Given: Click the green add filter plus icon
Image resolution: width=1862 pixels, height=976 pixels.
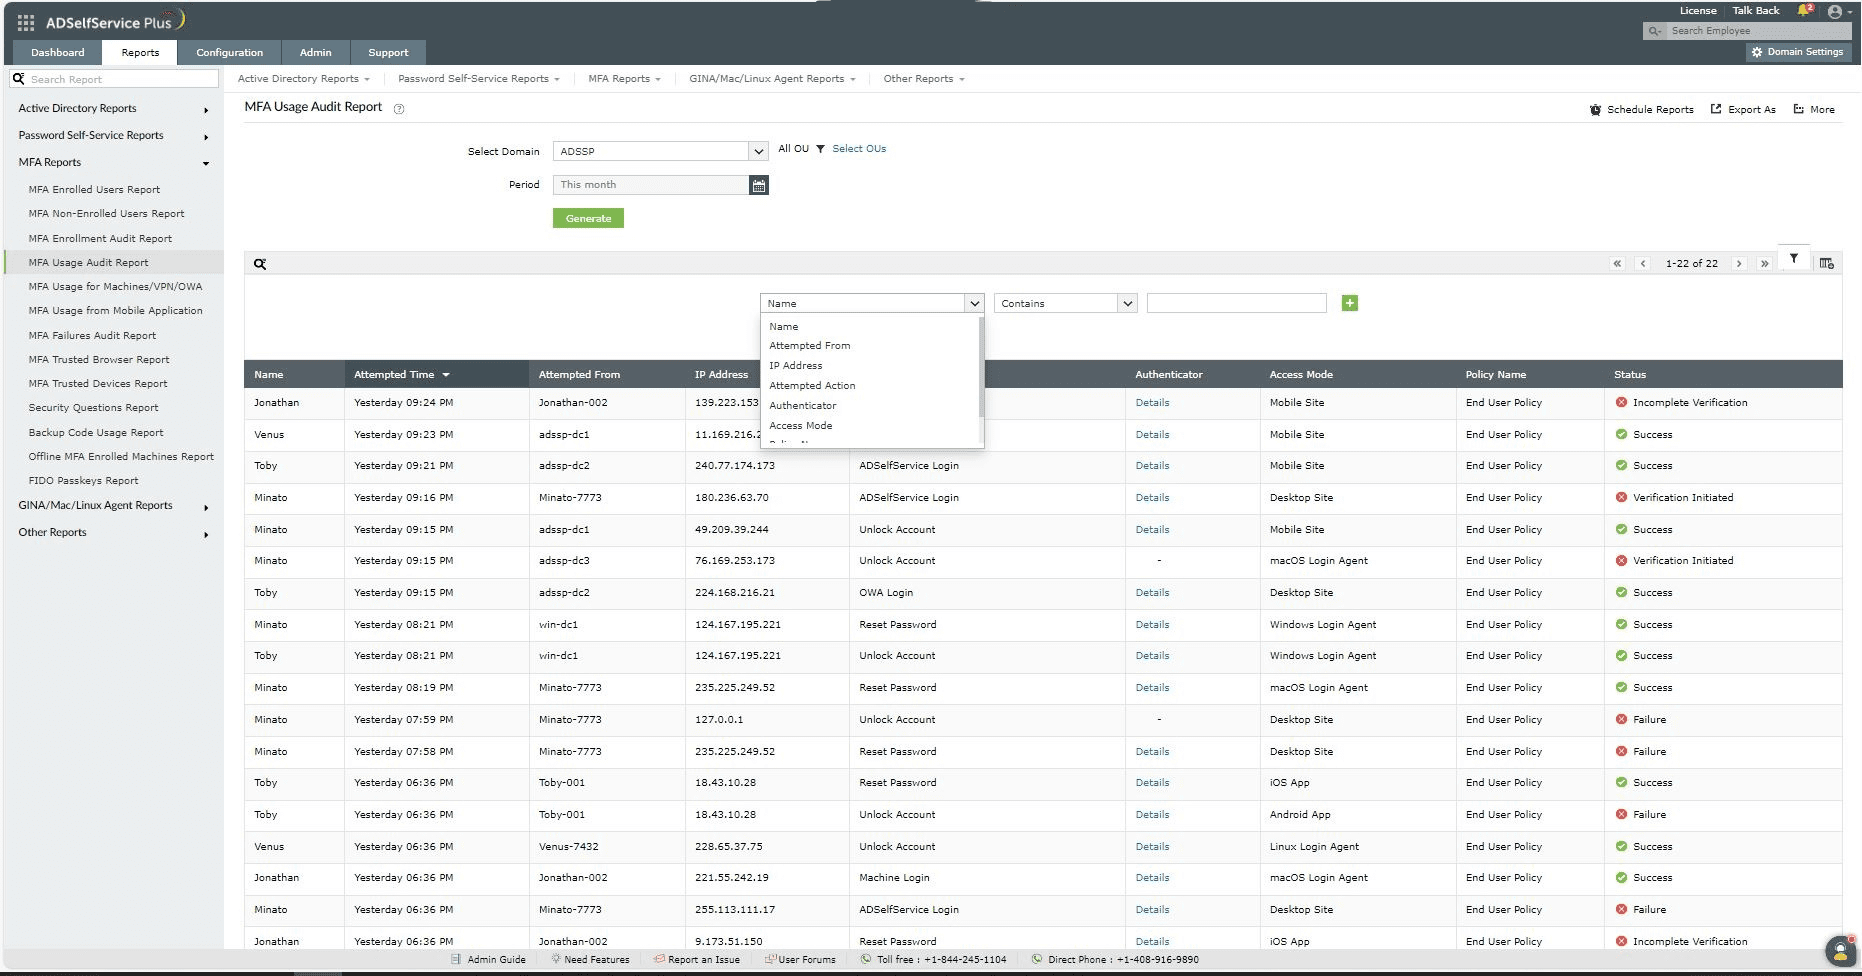Looking at the screenshot, I should click(1349, 303).
